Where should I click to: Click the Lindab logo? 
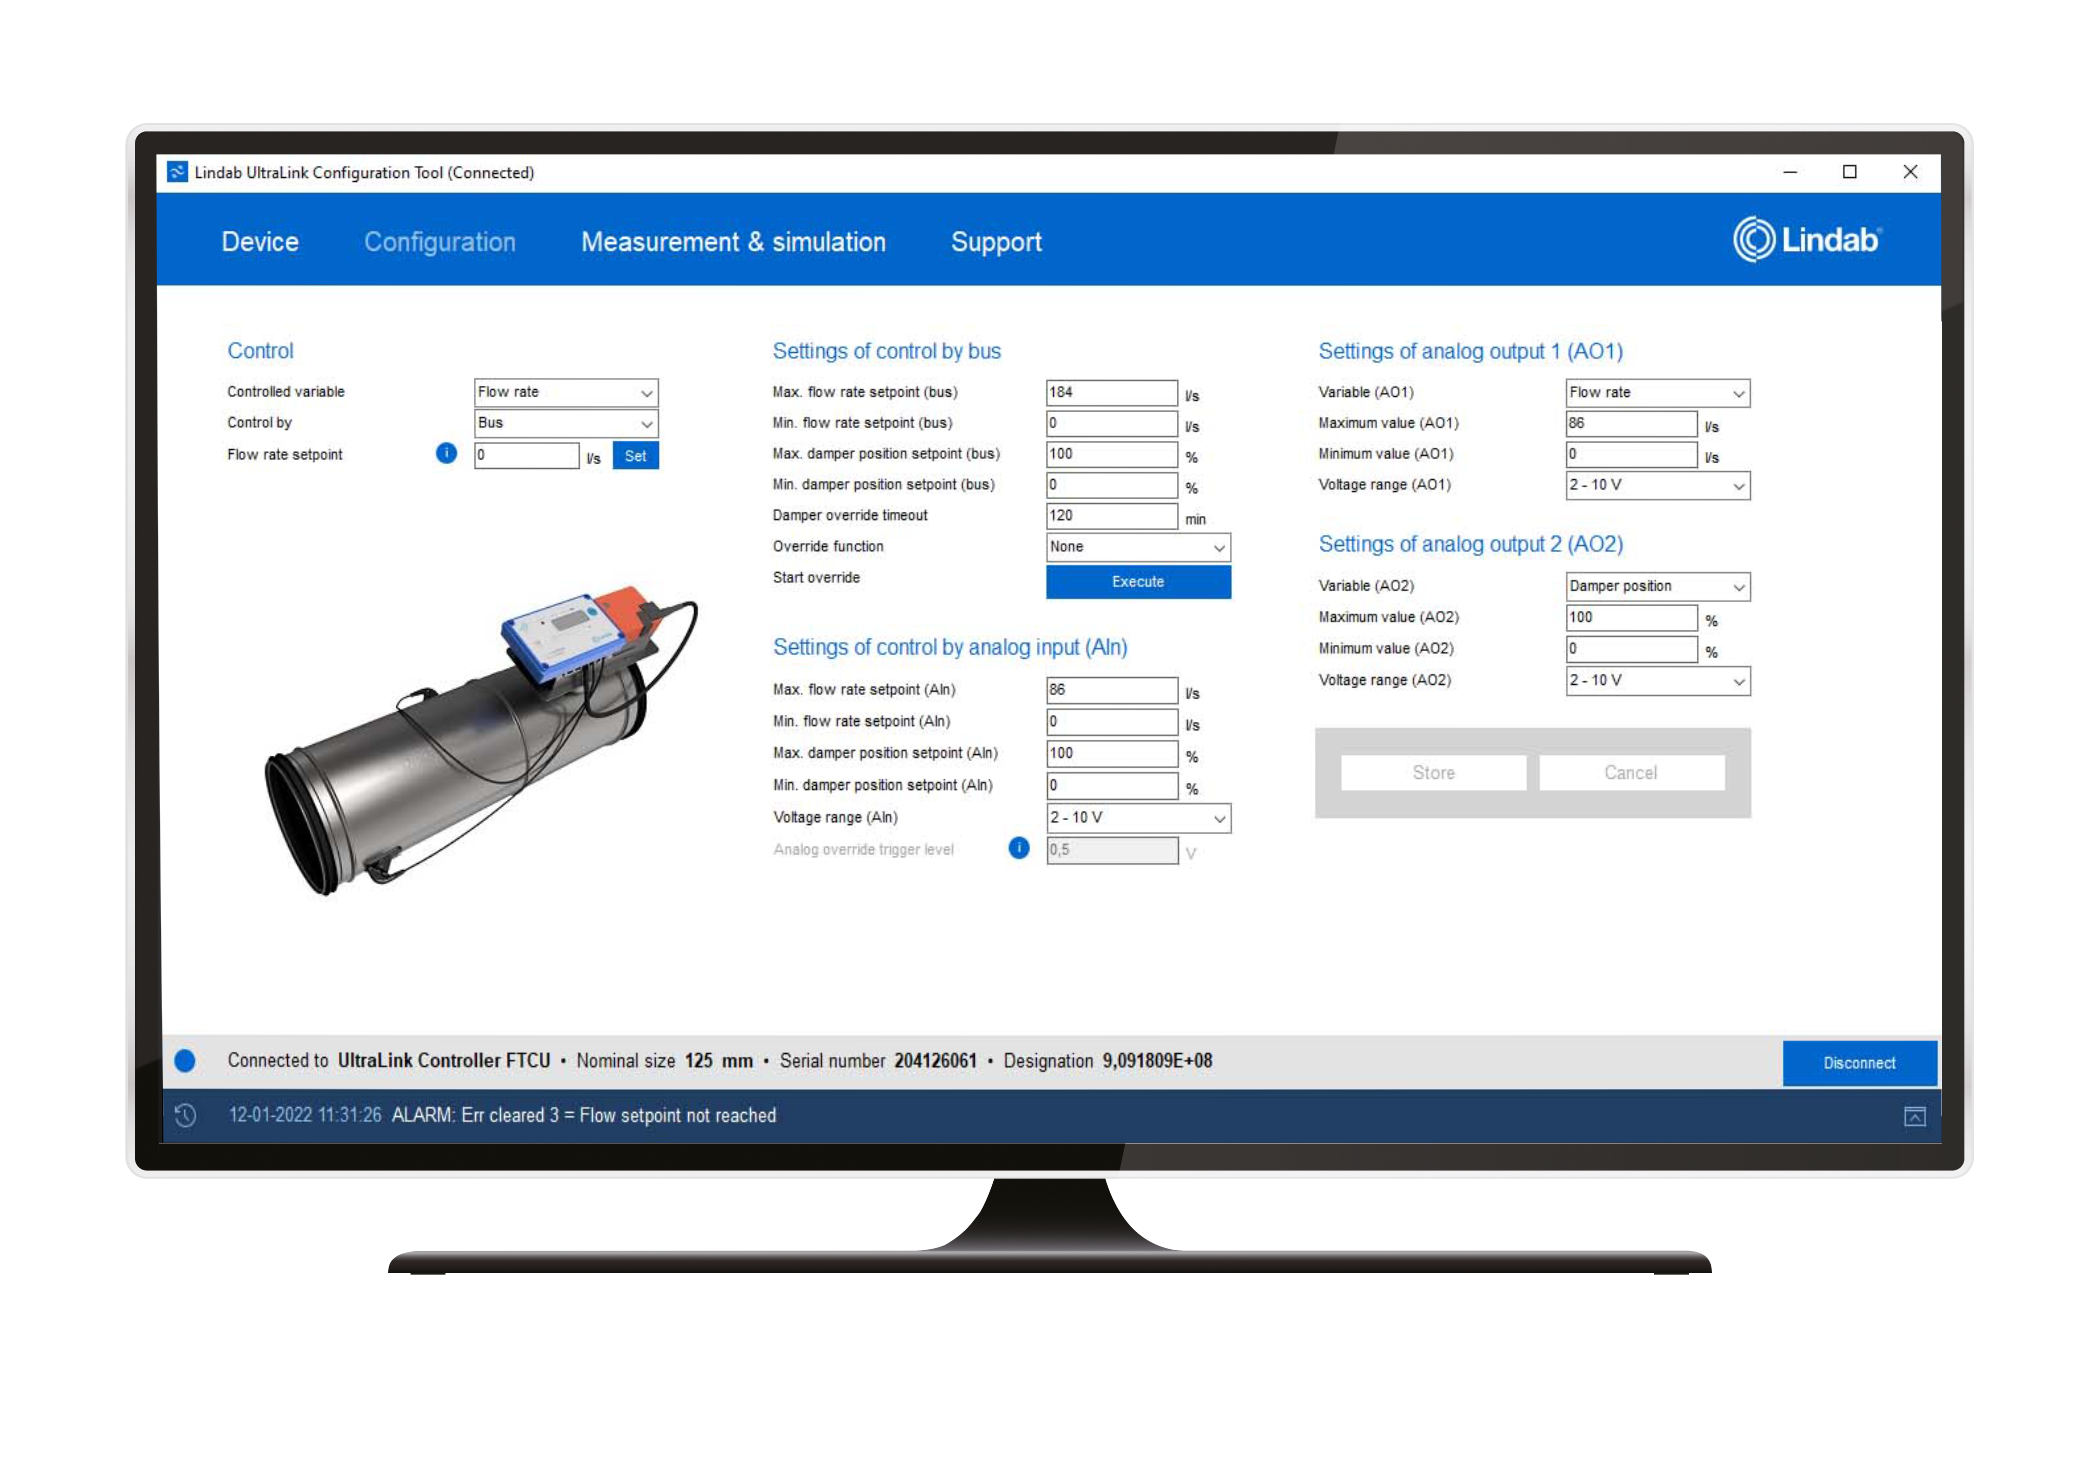tap(1807, 240)
